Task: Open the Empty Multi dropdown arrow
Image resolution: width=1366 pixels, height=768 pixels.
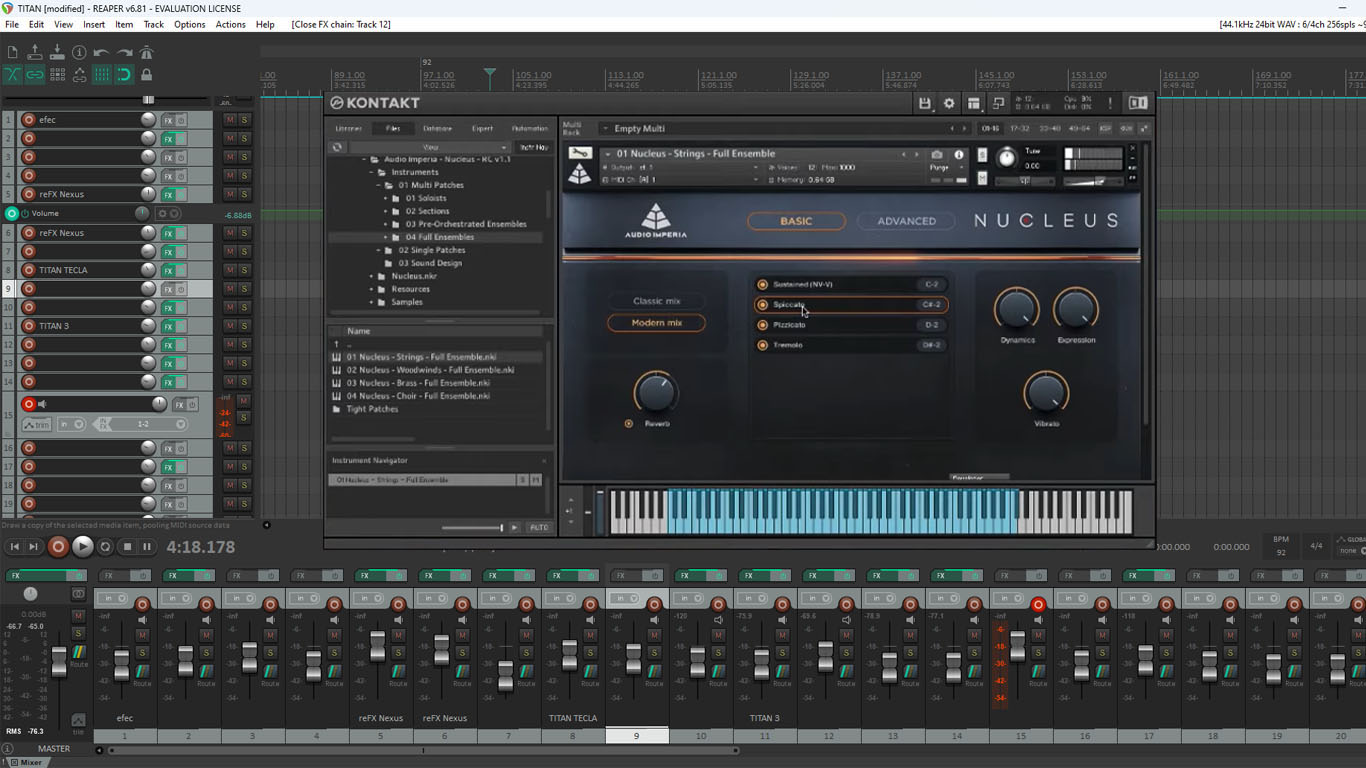Action: pos(605,128)
